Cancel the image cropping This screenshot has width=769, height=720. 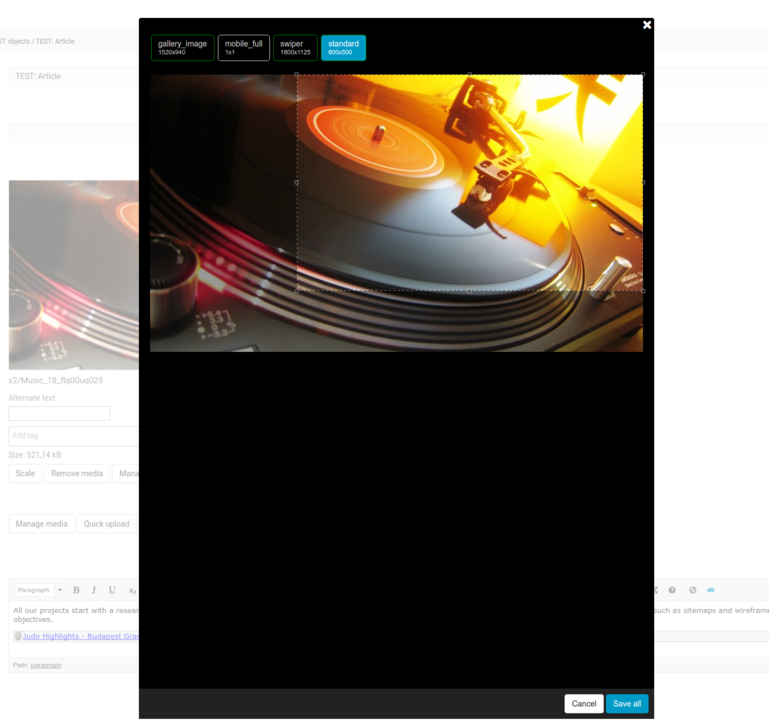584,704
